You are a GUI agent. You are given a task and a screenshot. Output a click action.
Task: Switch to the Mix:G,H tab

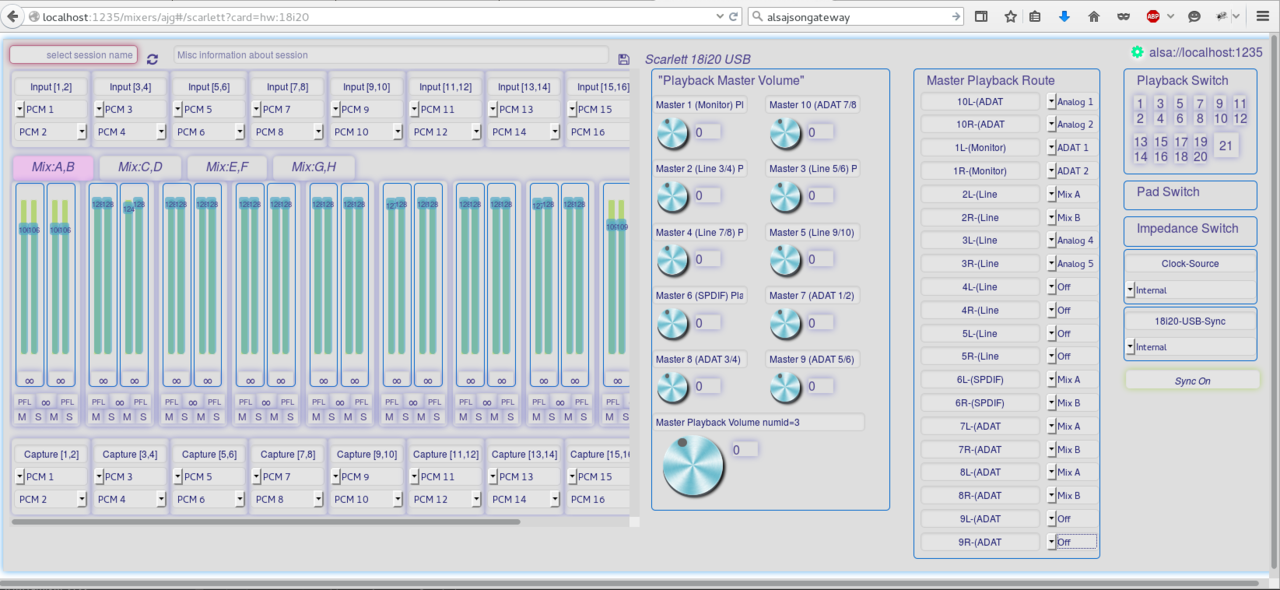tap(314, 167)
